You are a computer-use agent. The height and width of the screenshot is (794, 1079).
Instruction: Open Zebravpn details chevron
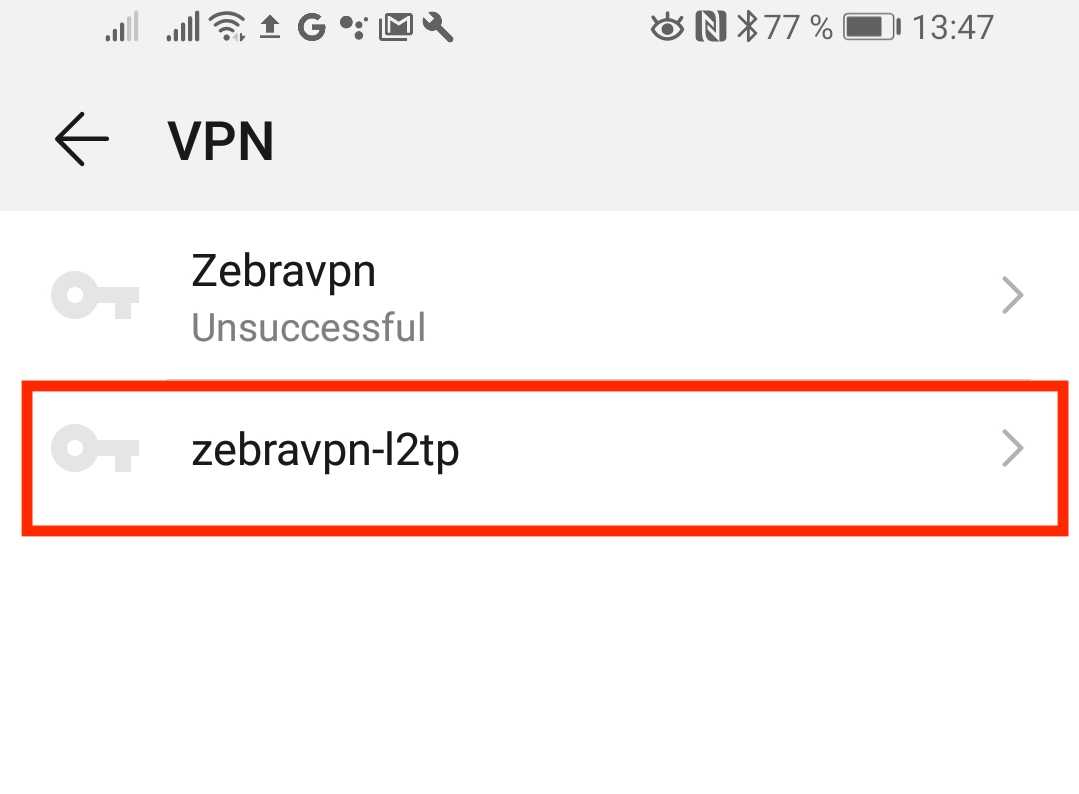tap(1013, 296)
